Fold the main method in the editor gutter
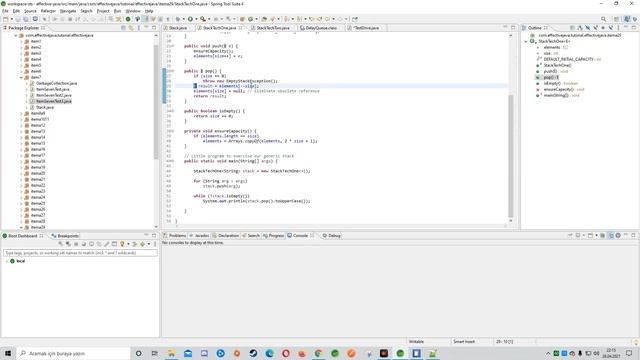The width and height of the screenshot is (640, 360). 173,161
